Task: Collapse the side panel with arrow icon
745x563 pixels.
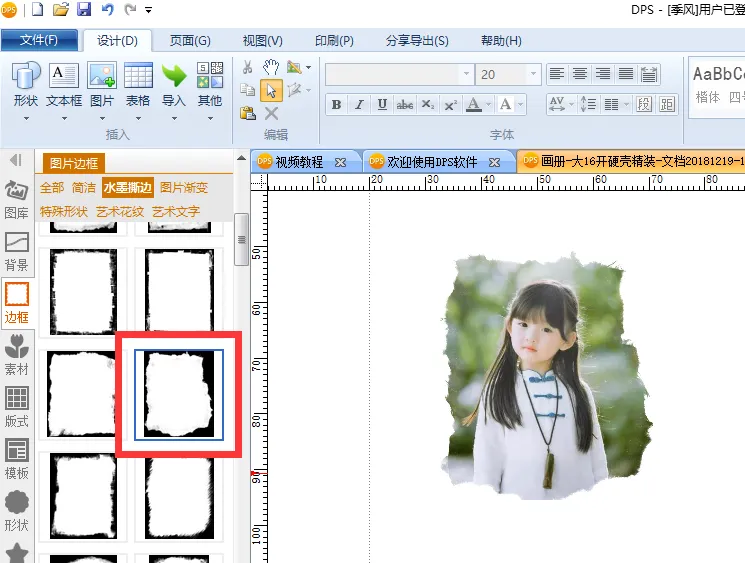Action: pyautogui.click(x=16, y=160)
